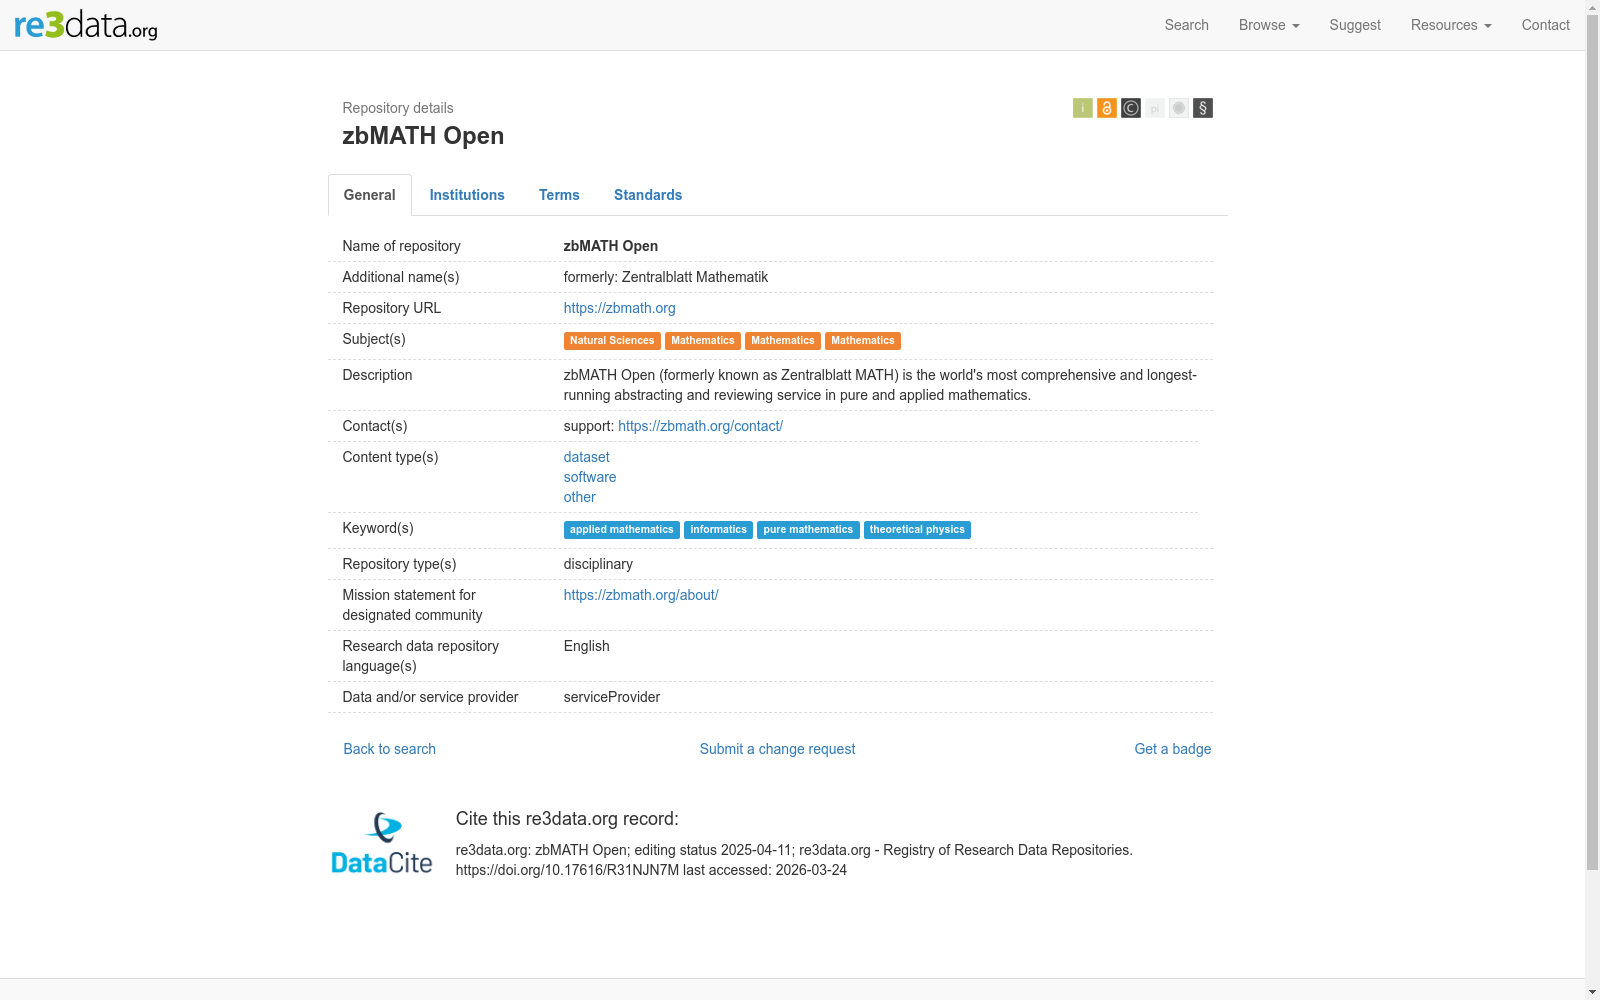Click the copyright license badge icon
The height and width of the screenshot is (1000, 1600).
pyautogui.click(x=1131, y=108)
